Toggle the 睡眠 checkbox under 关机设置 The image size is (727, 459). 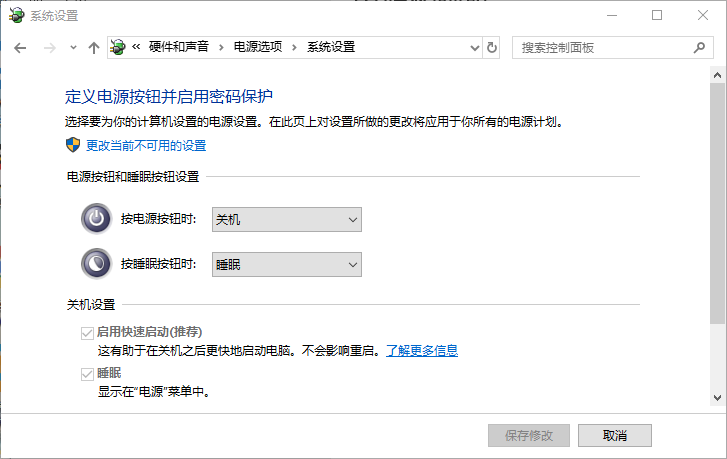(x=87, y=373)
